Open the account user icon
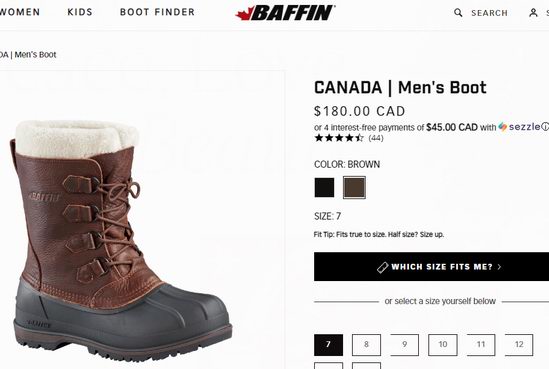549x369 pixels. [x=533, y=13]
